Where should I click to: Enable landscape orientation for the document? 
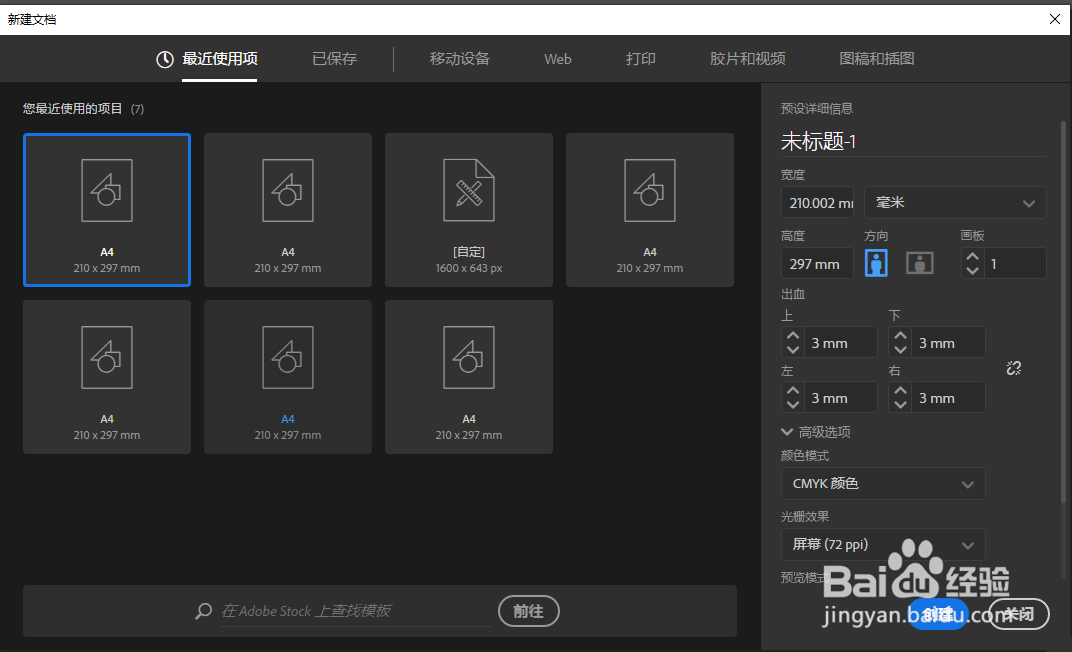click(919, 262)
